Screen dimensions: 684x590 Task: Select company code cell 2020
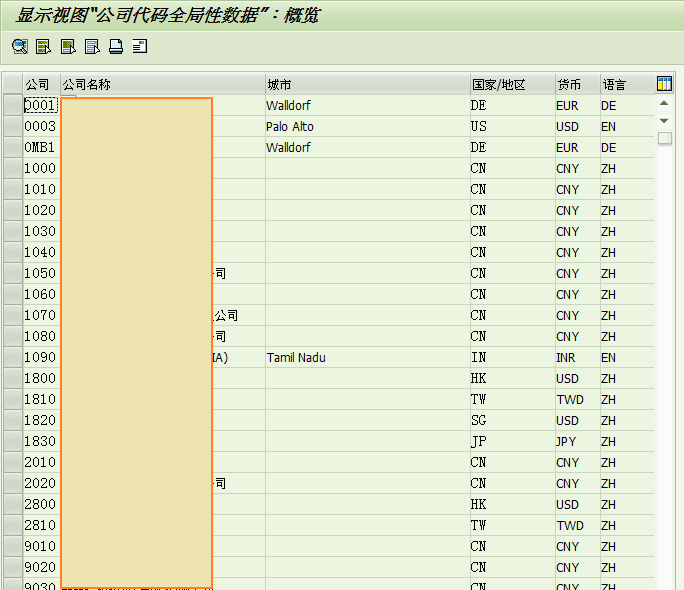(41, 483)
